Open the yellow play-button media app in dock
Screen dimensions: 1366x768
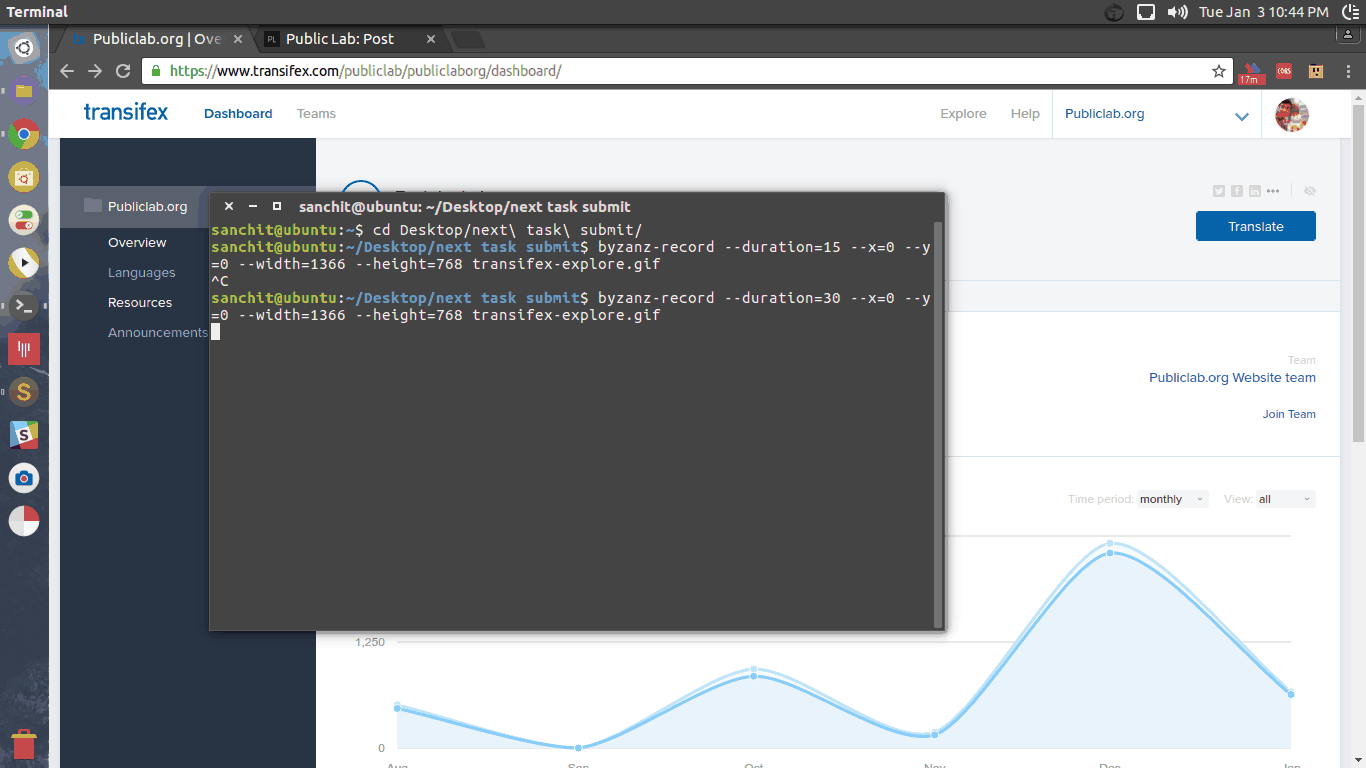[24, 263]
